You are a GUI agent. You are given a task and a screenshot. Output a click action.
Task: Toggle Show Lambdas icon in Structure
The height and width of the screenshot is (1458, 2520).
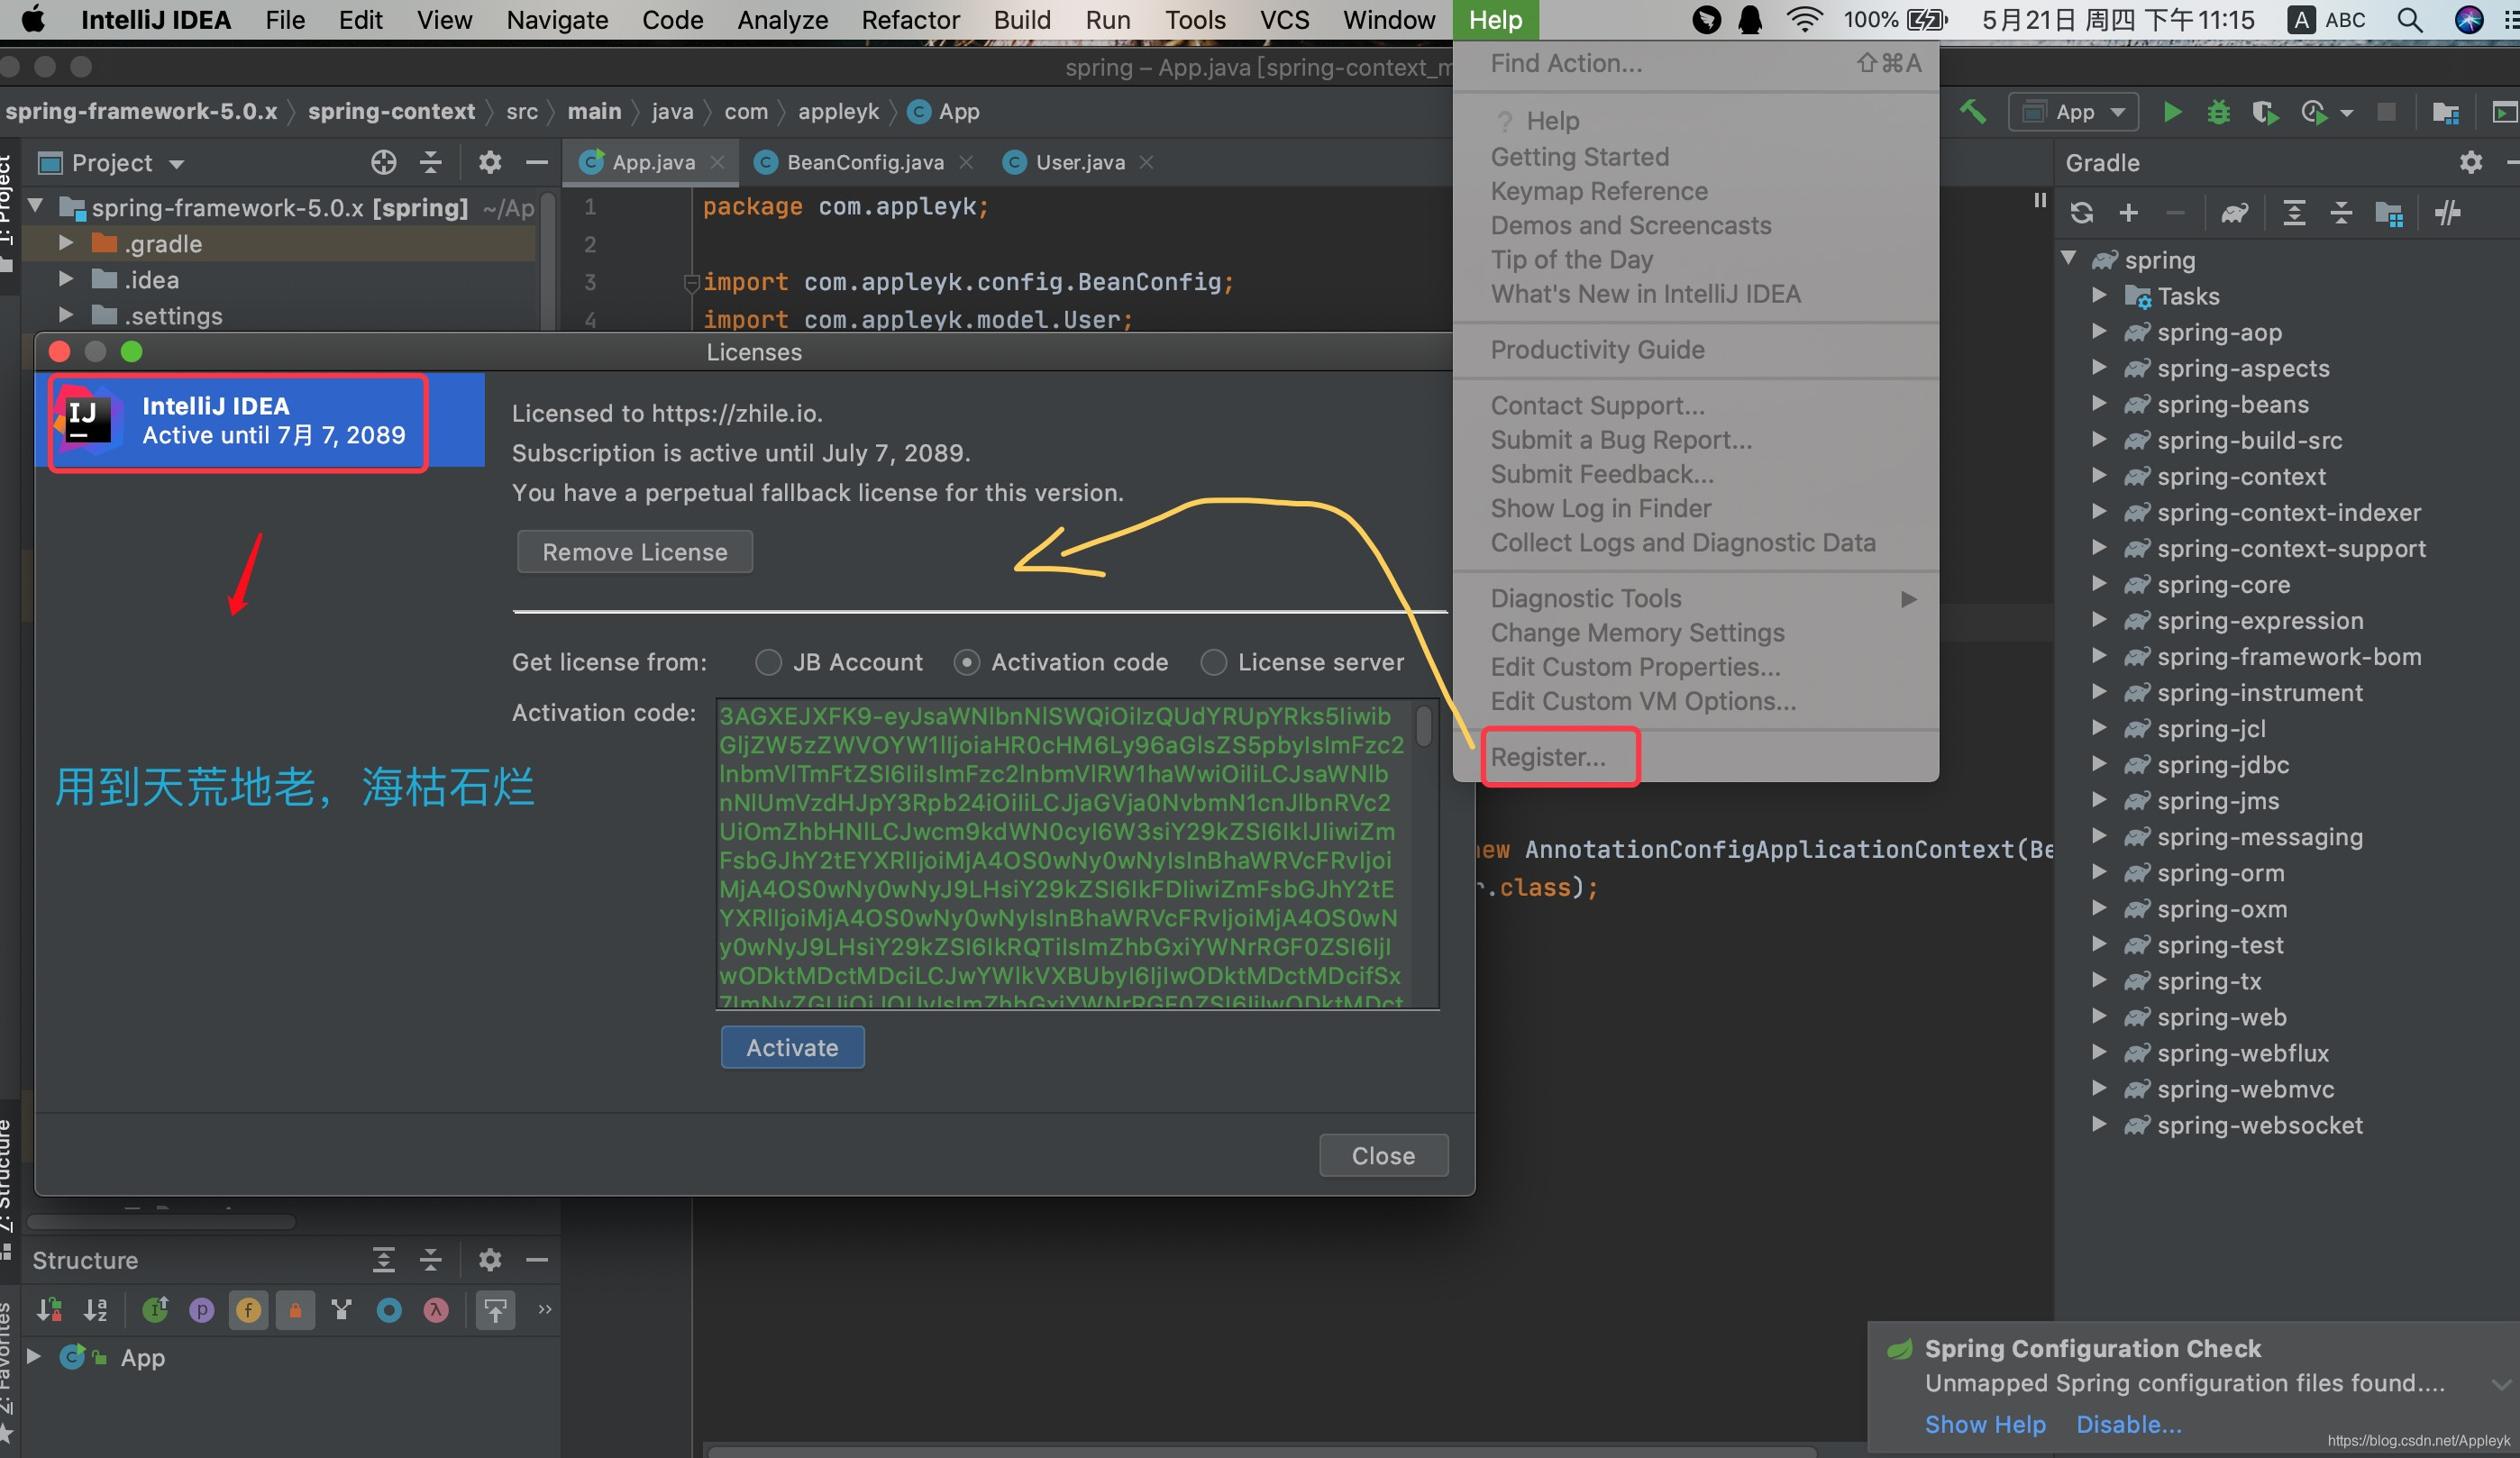[x=436, y=1309]
